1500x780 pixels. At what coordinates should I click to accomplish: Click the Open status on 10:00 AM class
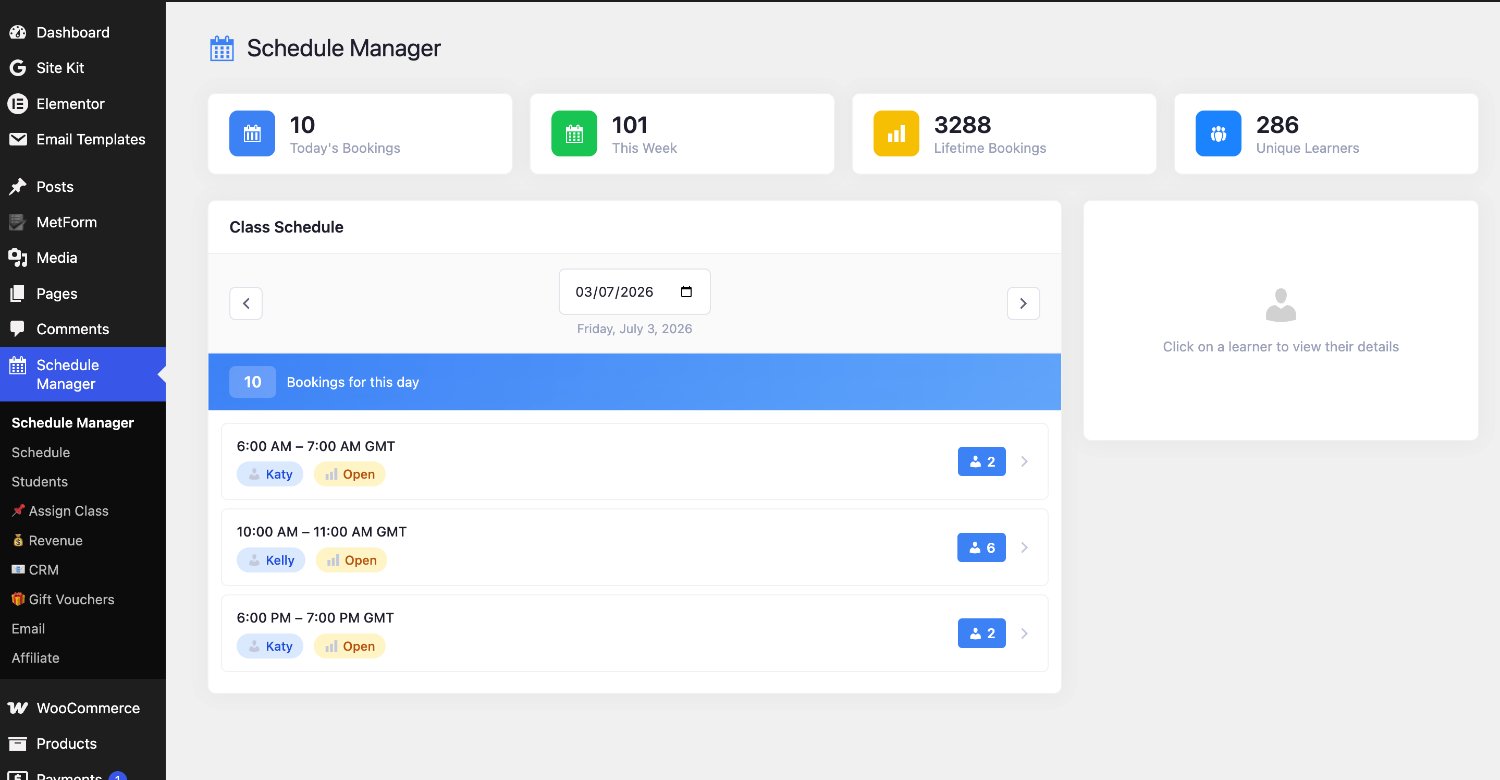coord(351,561)
